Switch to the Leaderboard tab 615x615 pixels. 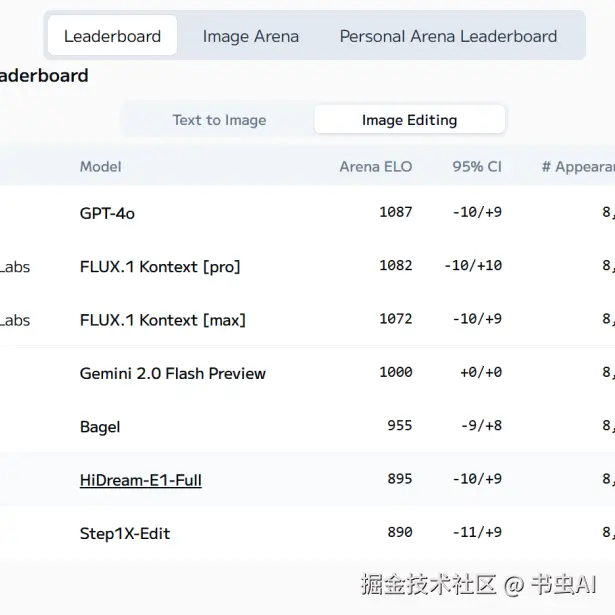tap(112, 36)
